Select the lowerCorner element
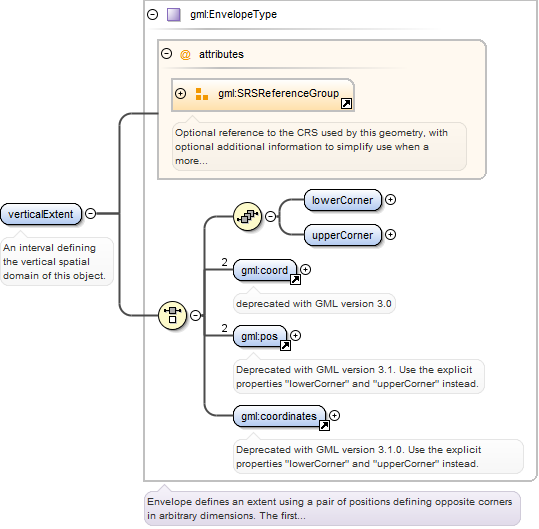539x529 pixels. coord(343,200)
